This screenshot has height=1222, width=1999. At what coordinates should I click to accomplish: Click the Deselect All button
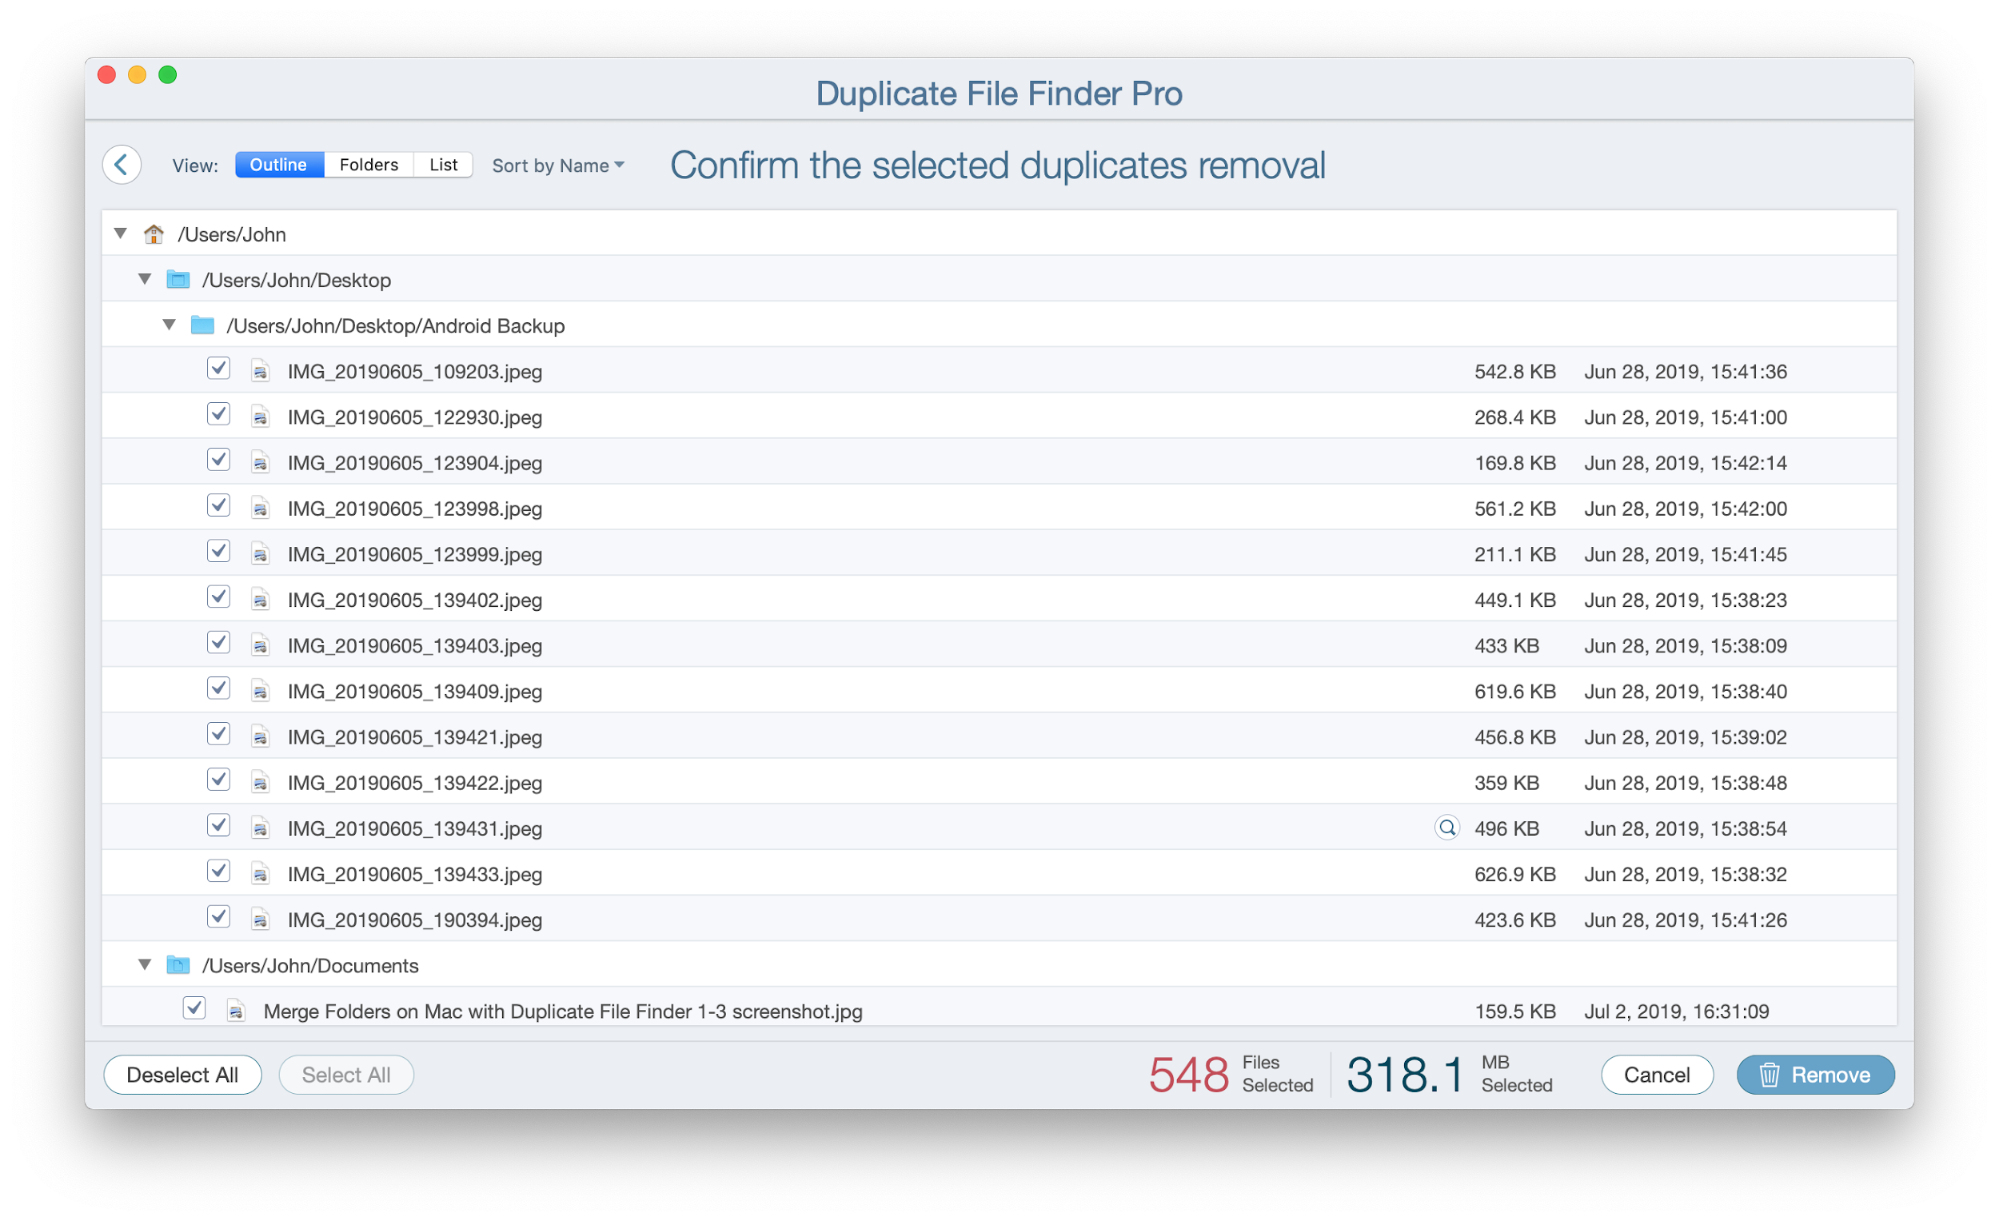click(x=181, y=1075)
